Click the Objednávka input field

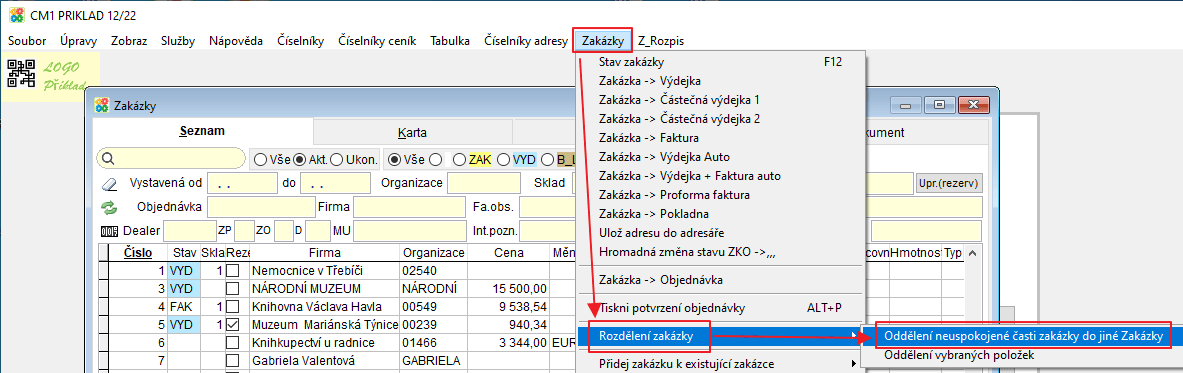(x=260, y=207)
